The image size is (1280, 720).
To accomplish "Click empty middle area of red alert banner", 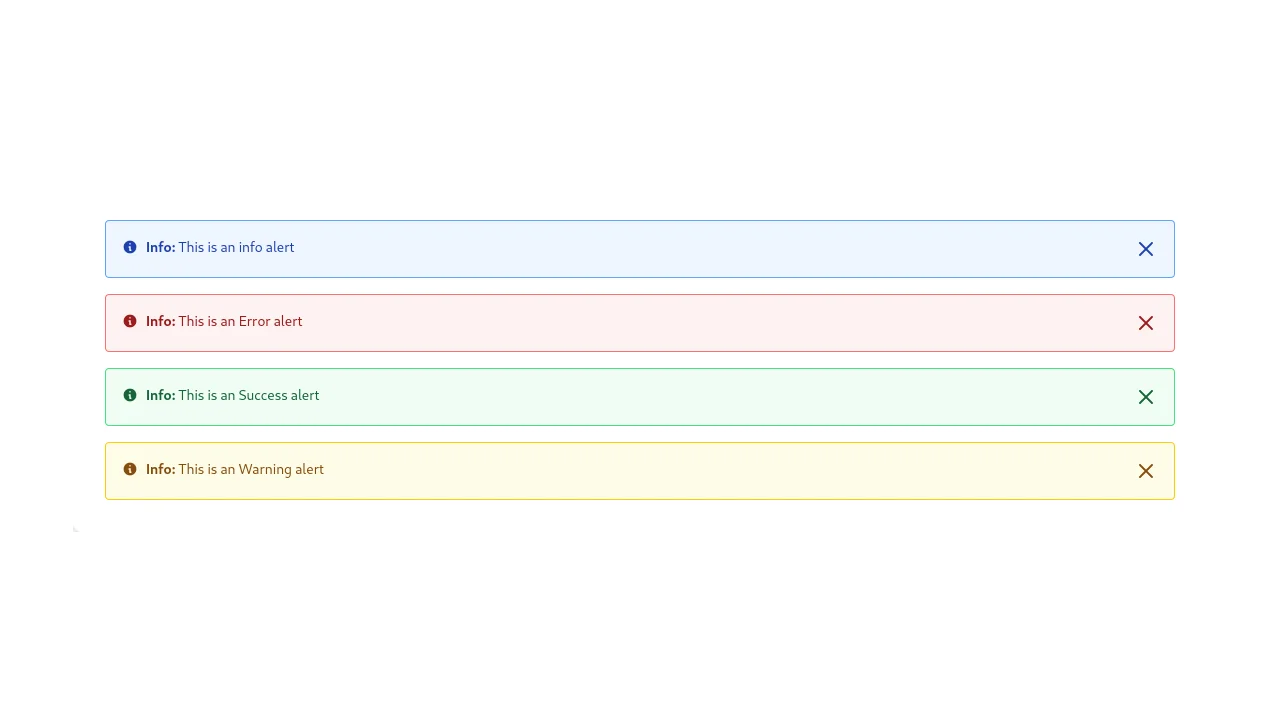I will (700, 323).
